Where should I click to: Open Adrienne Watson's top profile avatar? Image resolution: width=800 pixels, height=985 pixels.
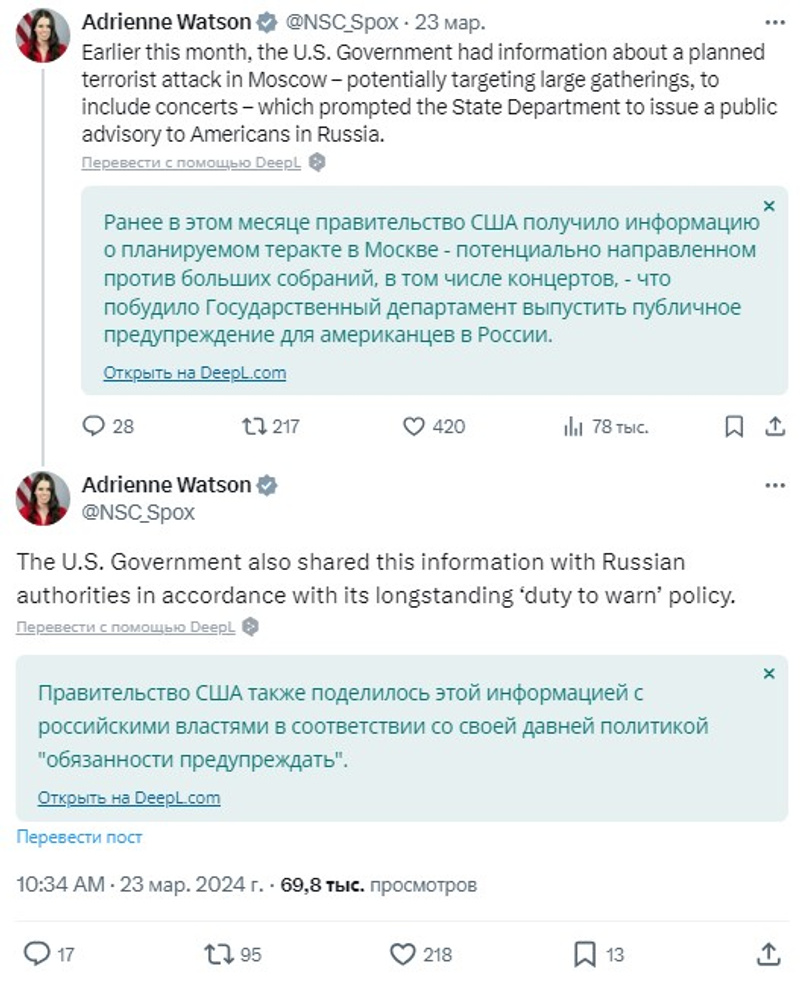42,35
